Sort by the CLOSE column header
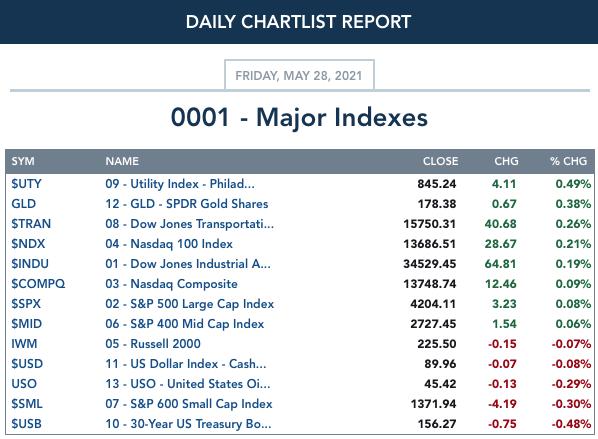 pos(440,161)
